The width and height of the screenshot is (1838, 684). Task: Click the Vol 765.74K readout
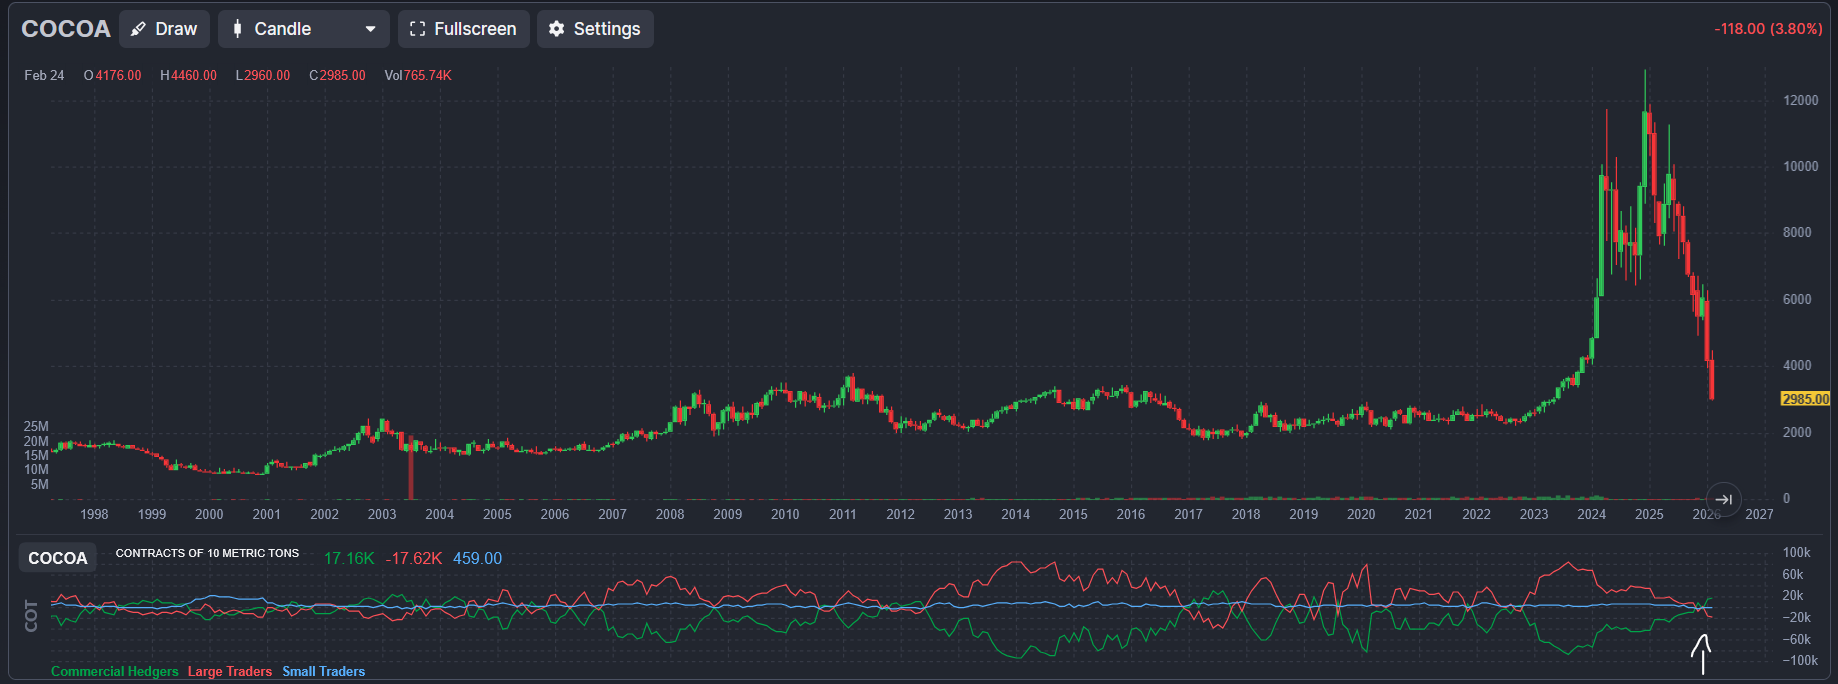tap(418, 75)
